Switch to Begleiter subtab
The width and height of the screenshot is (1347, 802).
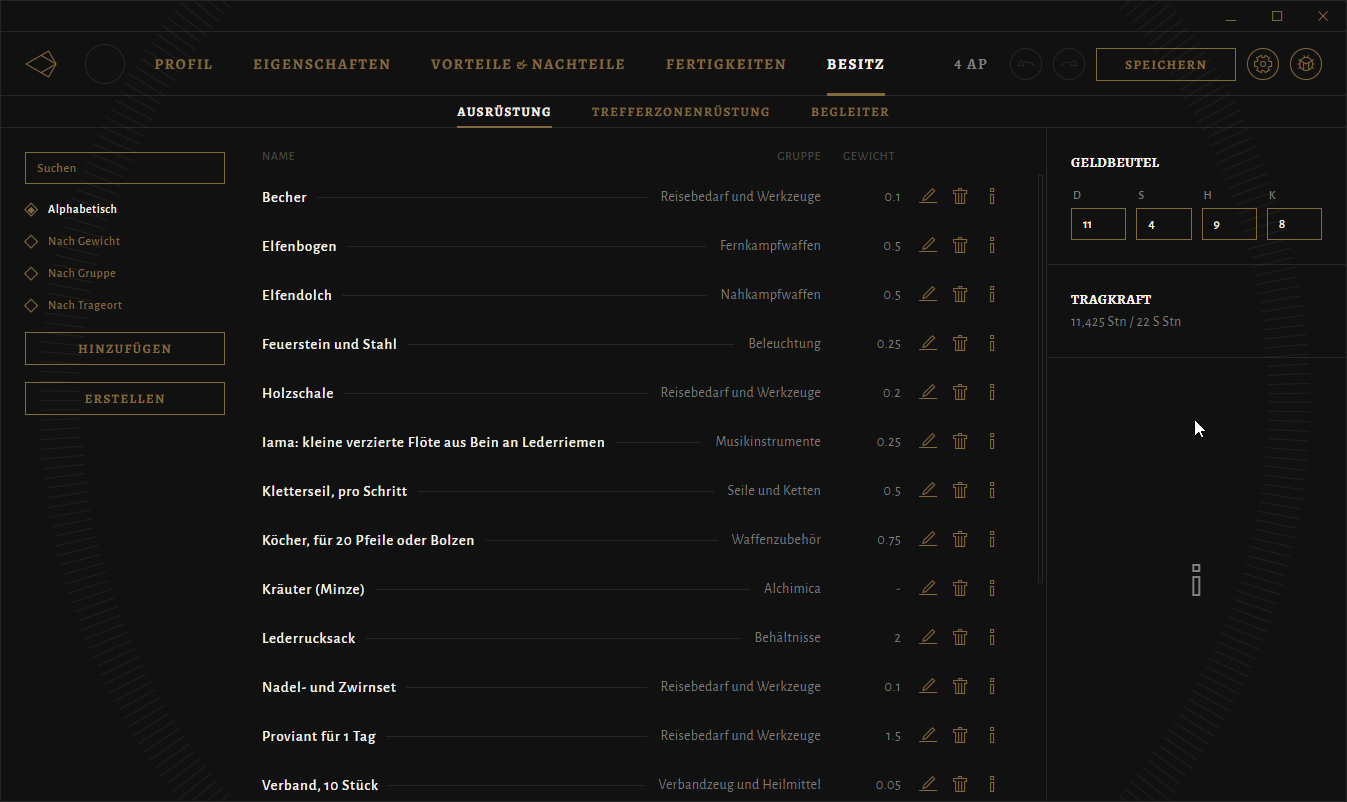pos(850,111)
